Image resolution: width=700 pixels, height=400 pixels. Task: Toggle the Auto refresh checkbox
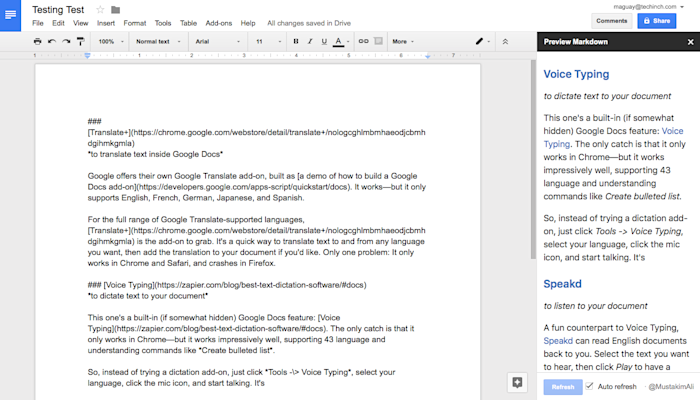pyautogui.click(x=589, y=386)
